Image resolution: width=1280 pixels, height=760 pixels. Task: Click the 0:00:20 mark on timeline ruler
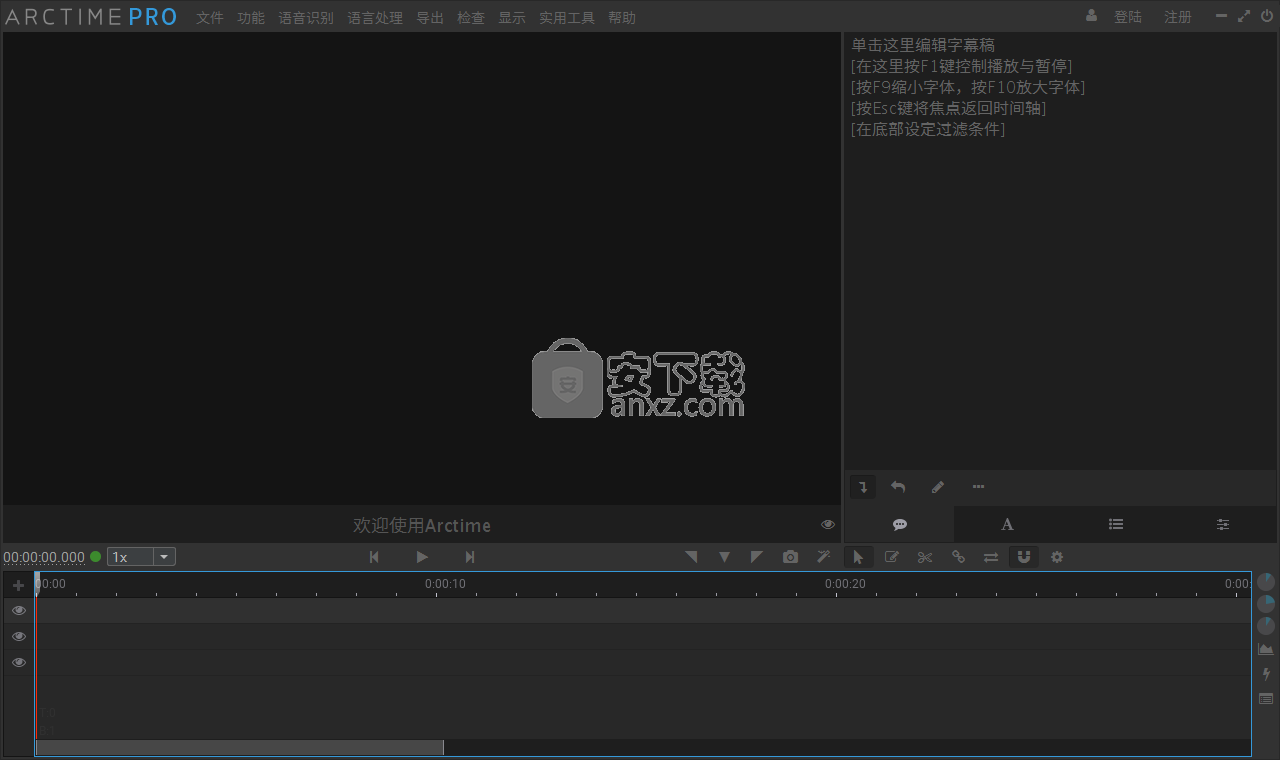[845, 584]
